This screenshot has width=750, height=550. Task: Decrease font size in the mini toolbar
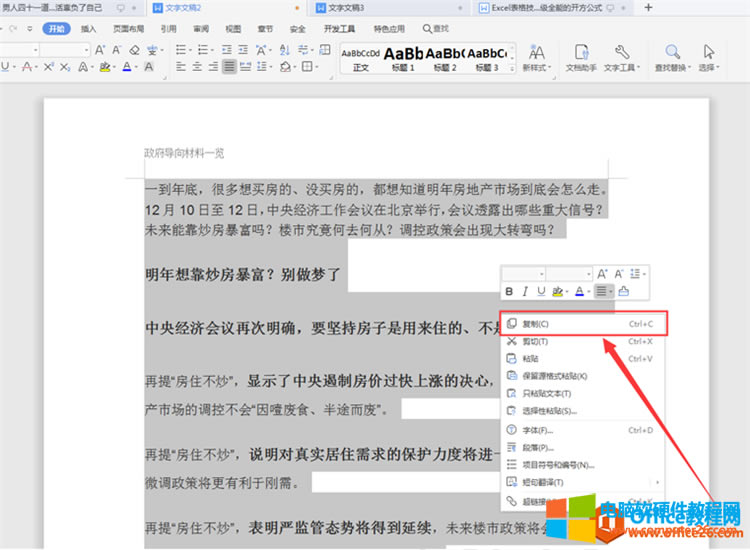[619, 273]
